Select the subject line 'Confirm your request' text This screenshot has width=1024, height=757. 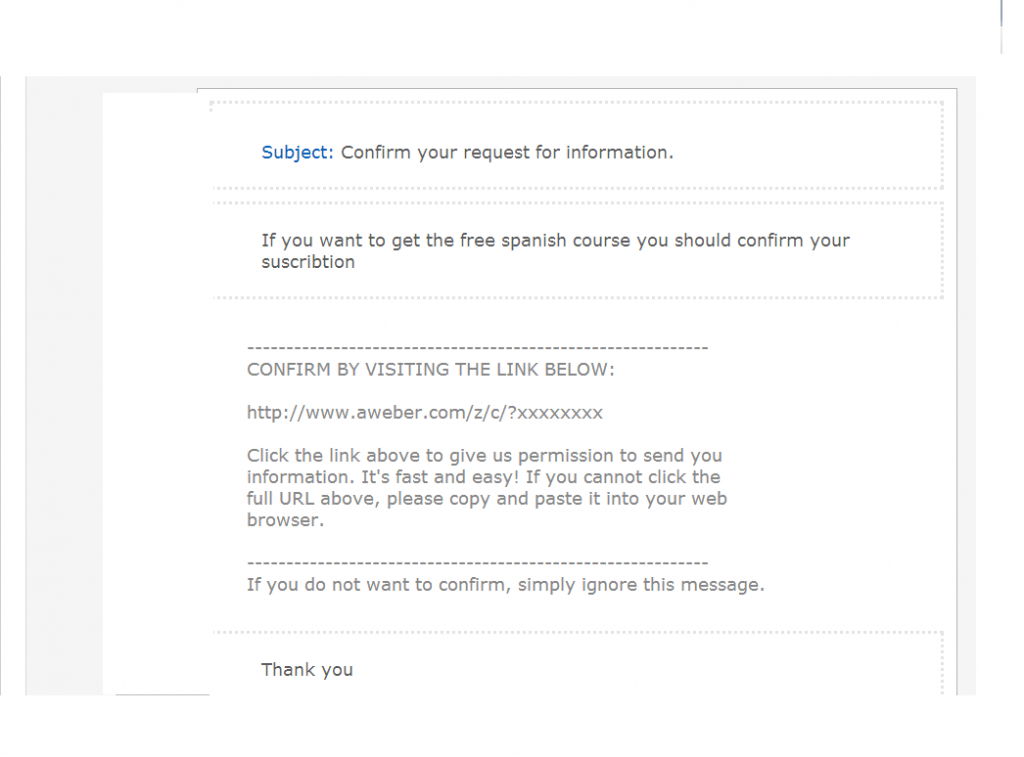[436, 153]
